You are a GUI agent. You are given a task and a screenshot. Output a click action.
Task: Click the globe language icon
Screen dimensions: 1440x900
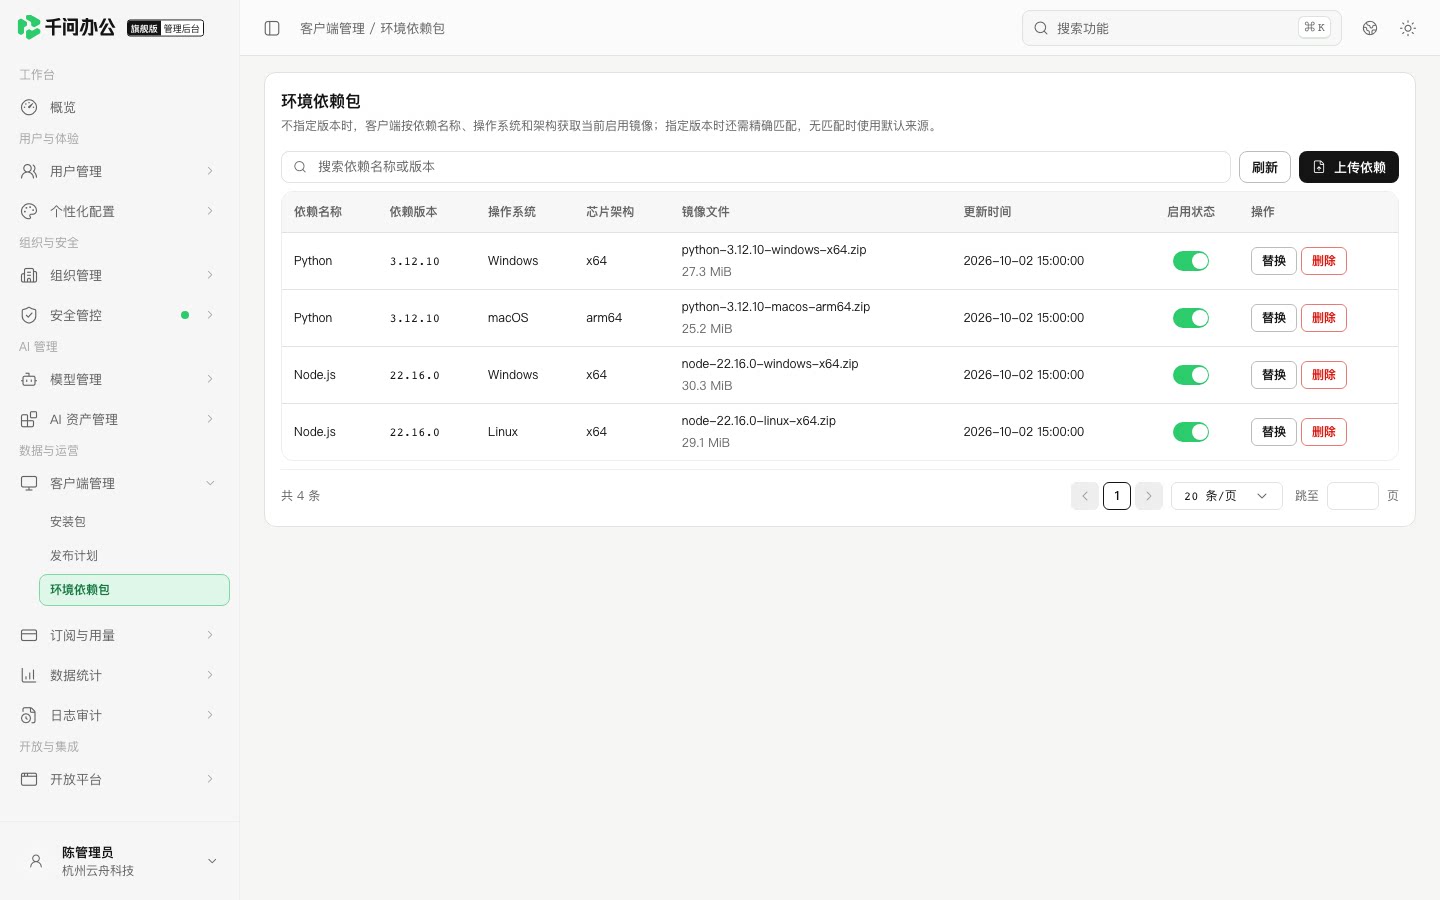click(x=1370, y=28)
